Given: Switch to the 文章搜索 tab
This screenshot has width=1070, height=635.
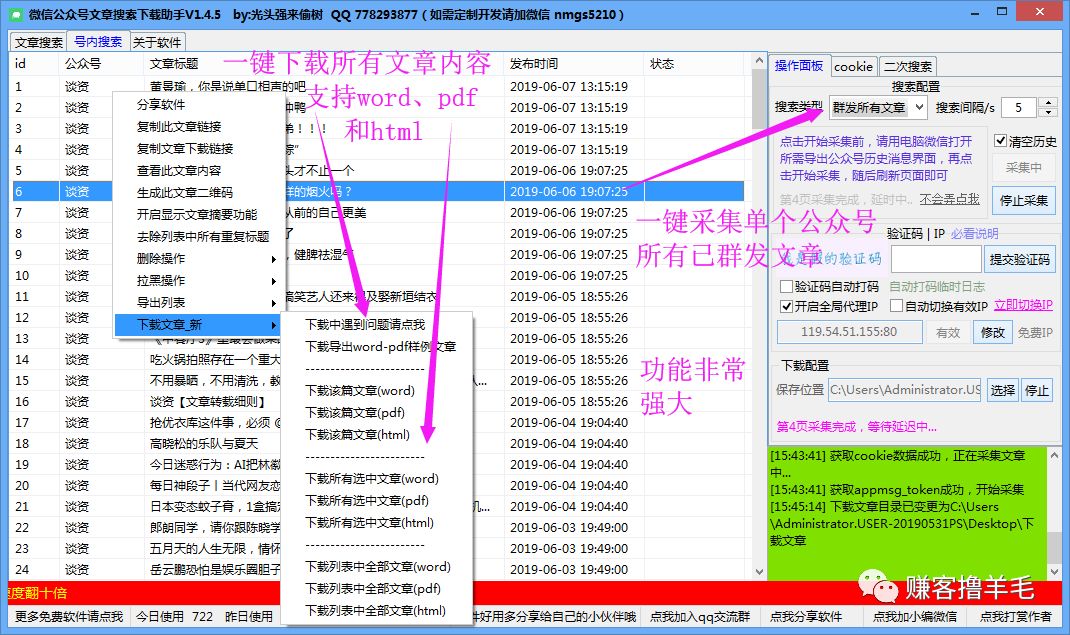Looking at the screenshot, I should (38, 42).
